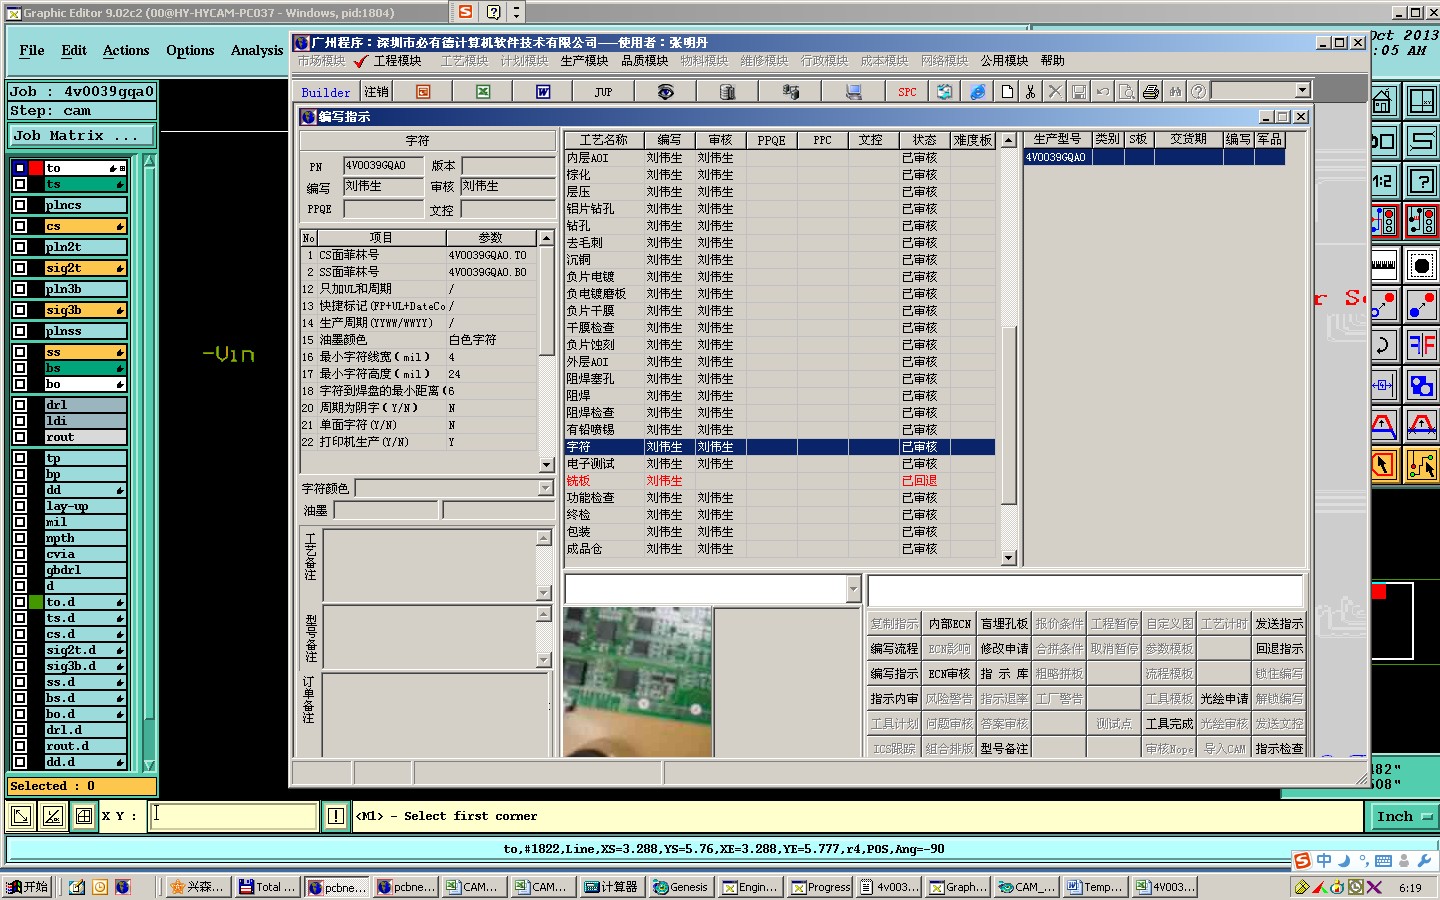Click the binoculars find icon
The width and height of the screenshot is (1440, 900).
click(x=1175, y=91)
